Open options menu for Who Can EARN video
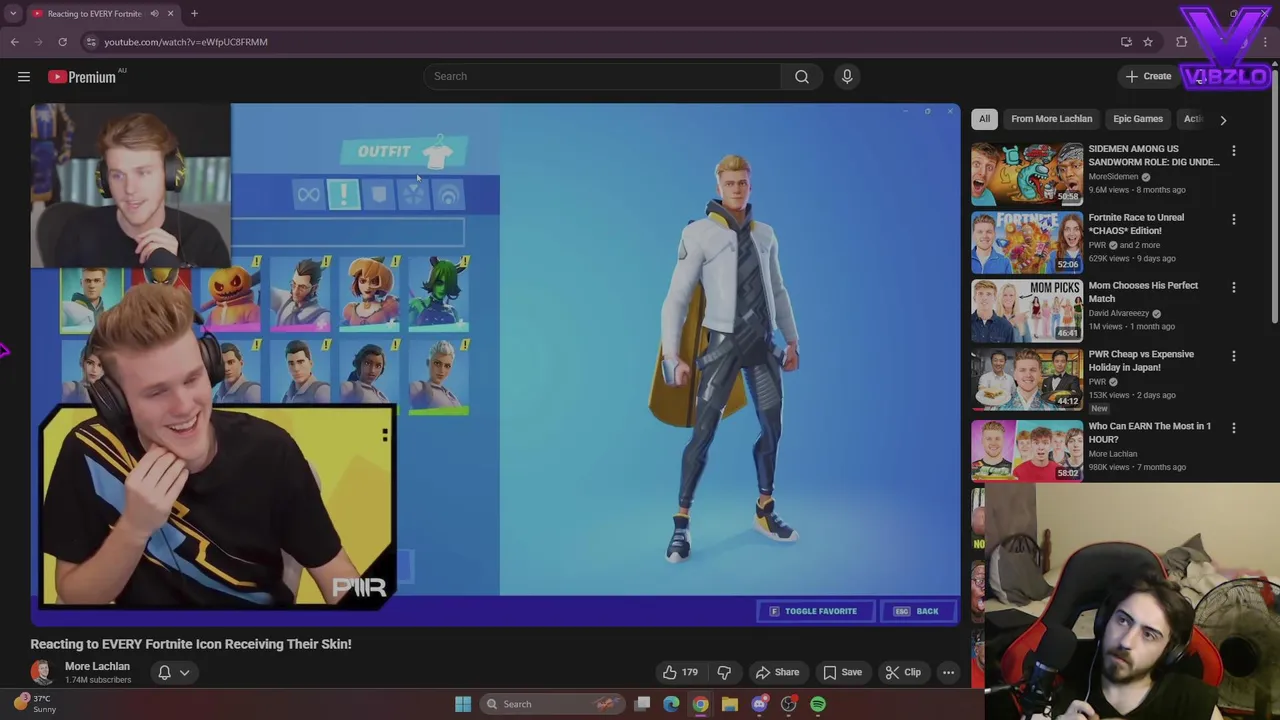The width and height of the screenshot is (1280, 720). click(1233, 427)
